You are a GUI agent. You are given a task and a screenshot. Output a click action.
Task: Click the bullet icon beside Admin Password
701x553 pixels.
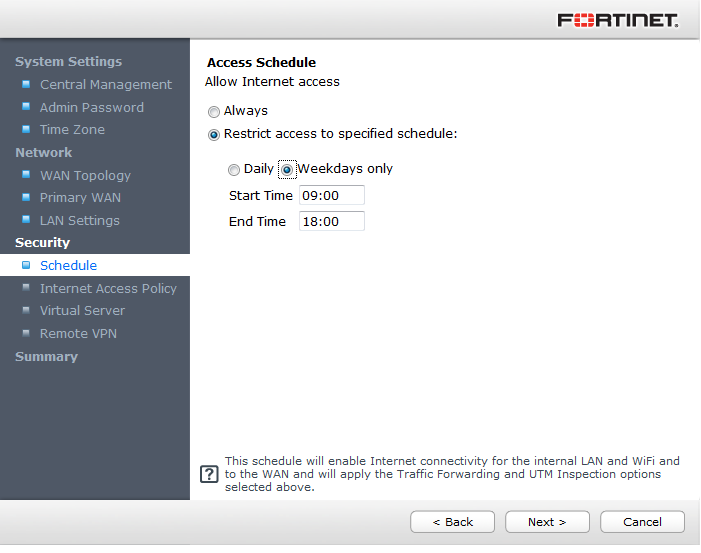[x=26, y=107]
